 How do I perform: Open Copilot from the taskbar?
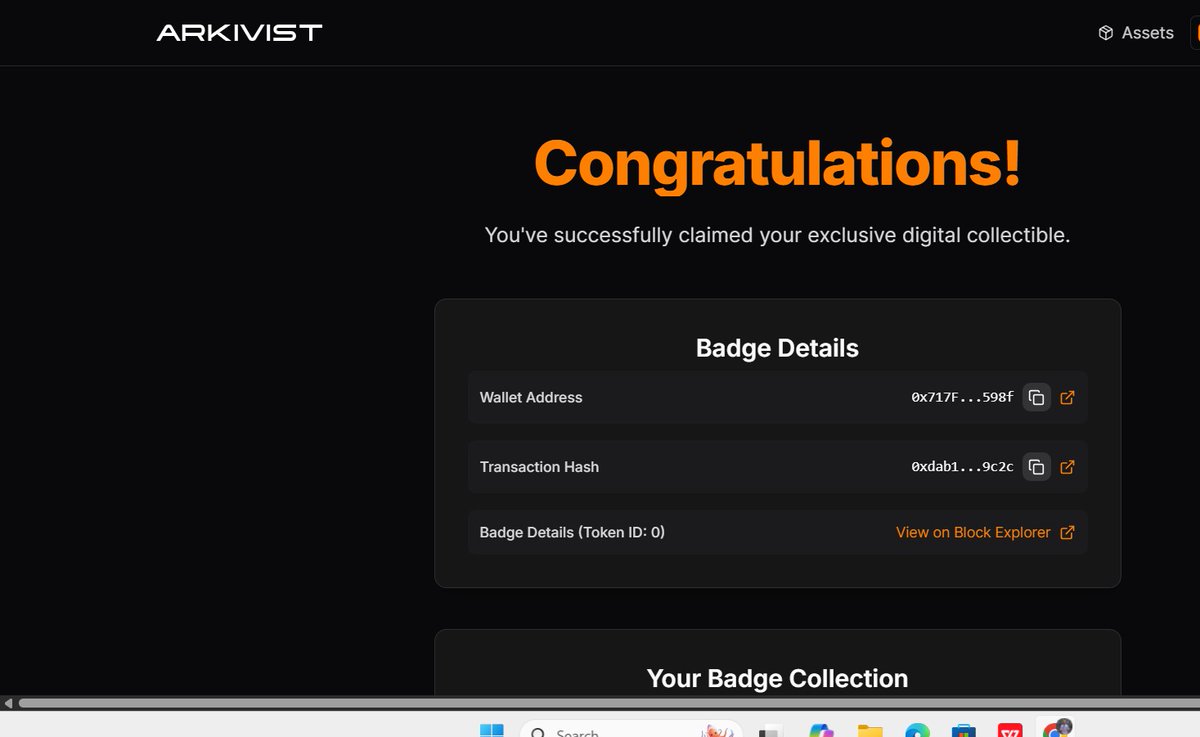(x=822, y=730)
